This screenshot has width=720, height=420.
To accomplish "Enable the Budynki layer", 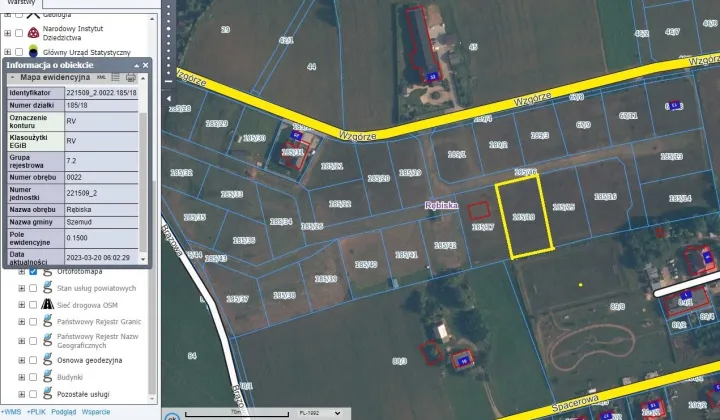I will click(33, 377).
